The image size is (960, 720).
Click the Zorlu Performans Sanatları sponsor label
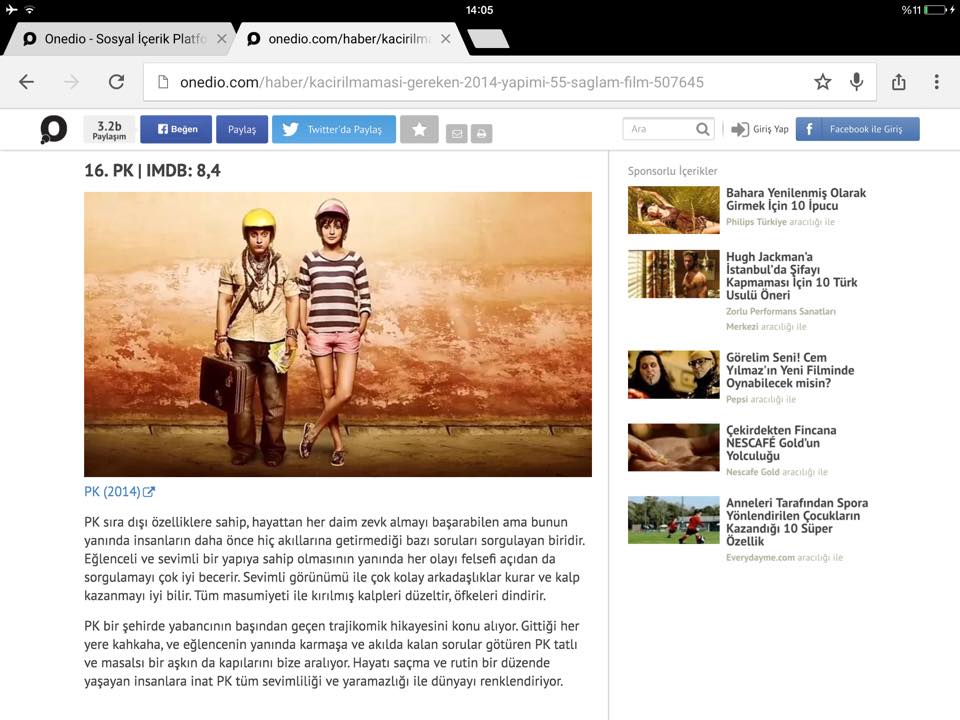[781, 318]
